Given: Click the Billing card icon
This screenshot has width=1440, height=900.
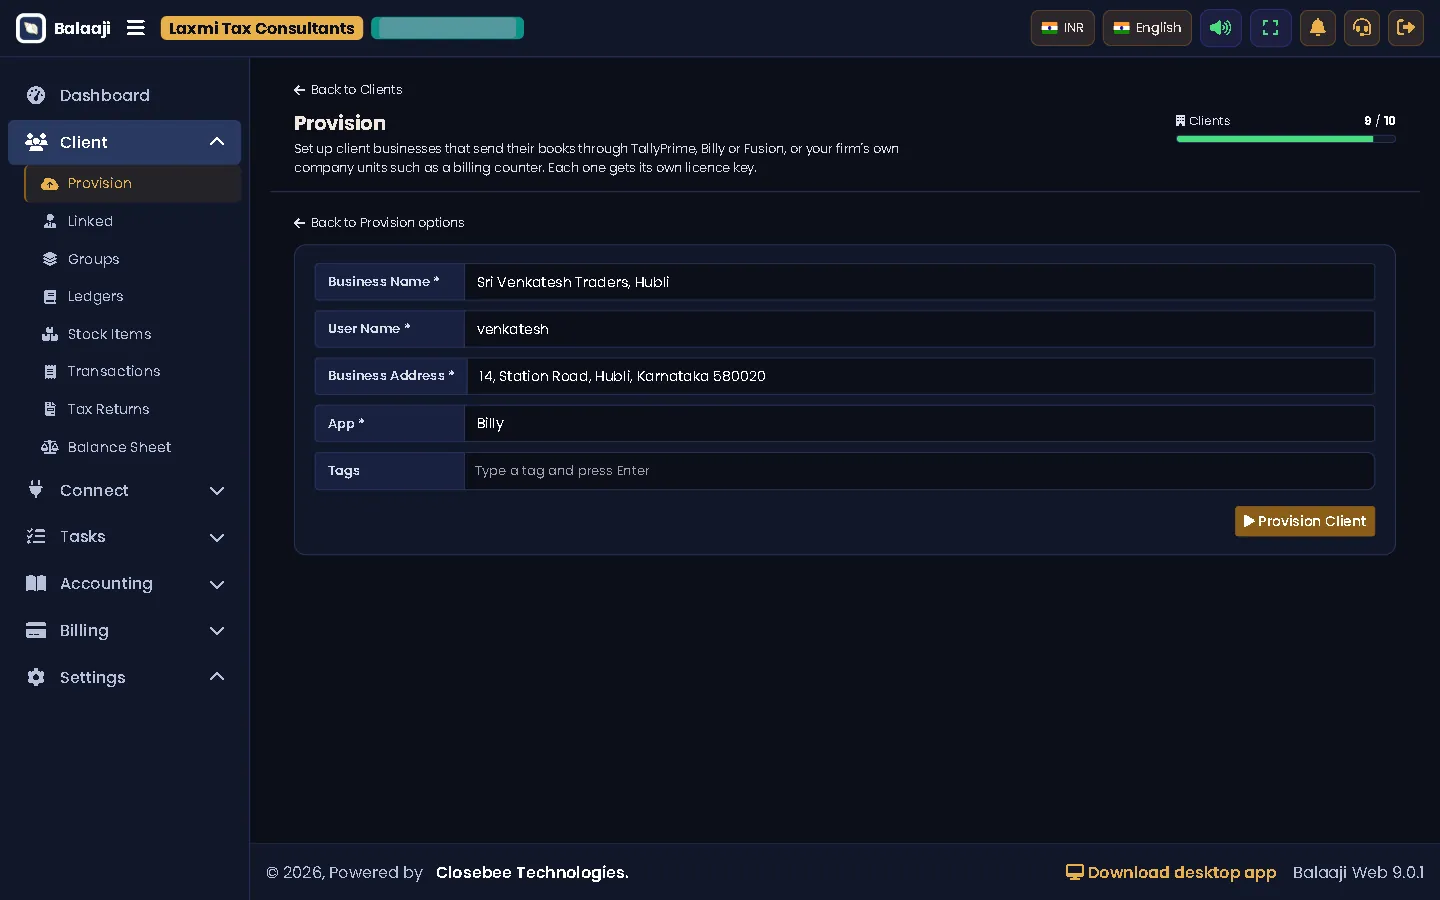Looking at the screenshot, I should tap(36, 630).
